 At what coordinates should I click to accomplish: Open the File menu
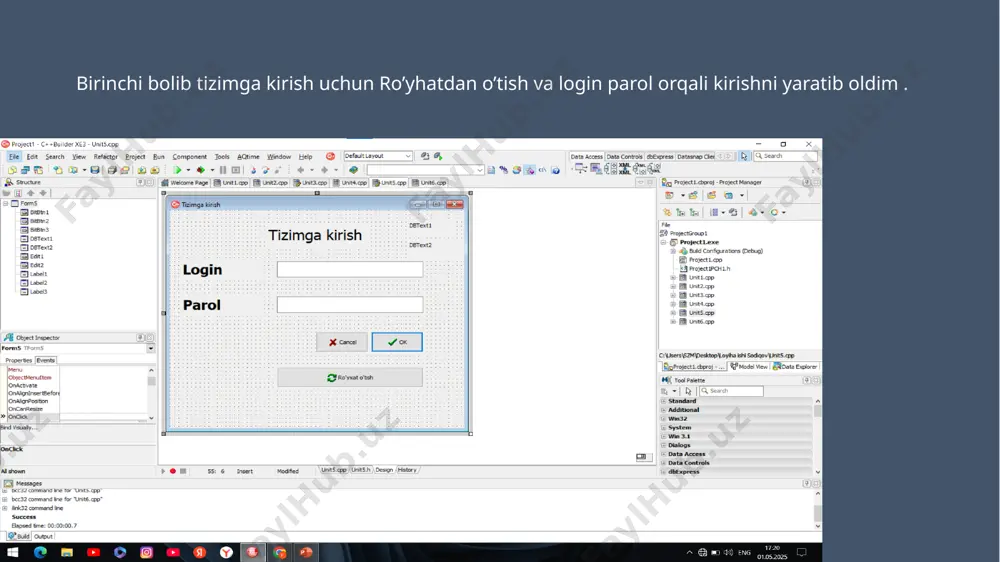click(13, 156)
